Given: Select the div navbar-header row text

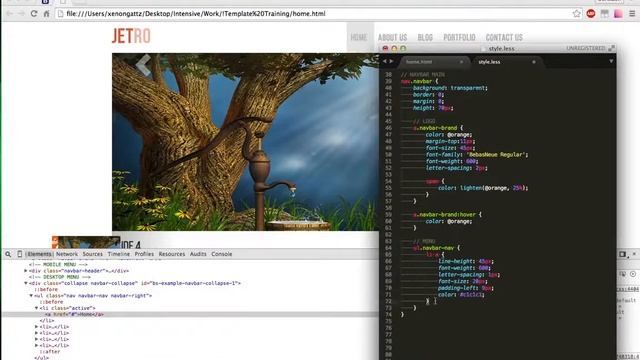Looking at the screenshot, I should [x=78, y=271].
